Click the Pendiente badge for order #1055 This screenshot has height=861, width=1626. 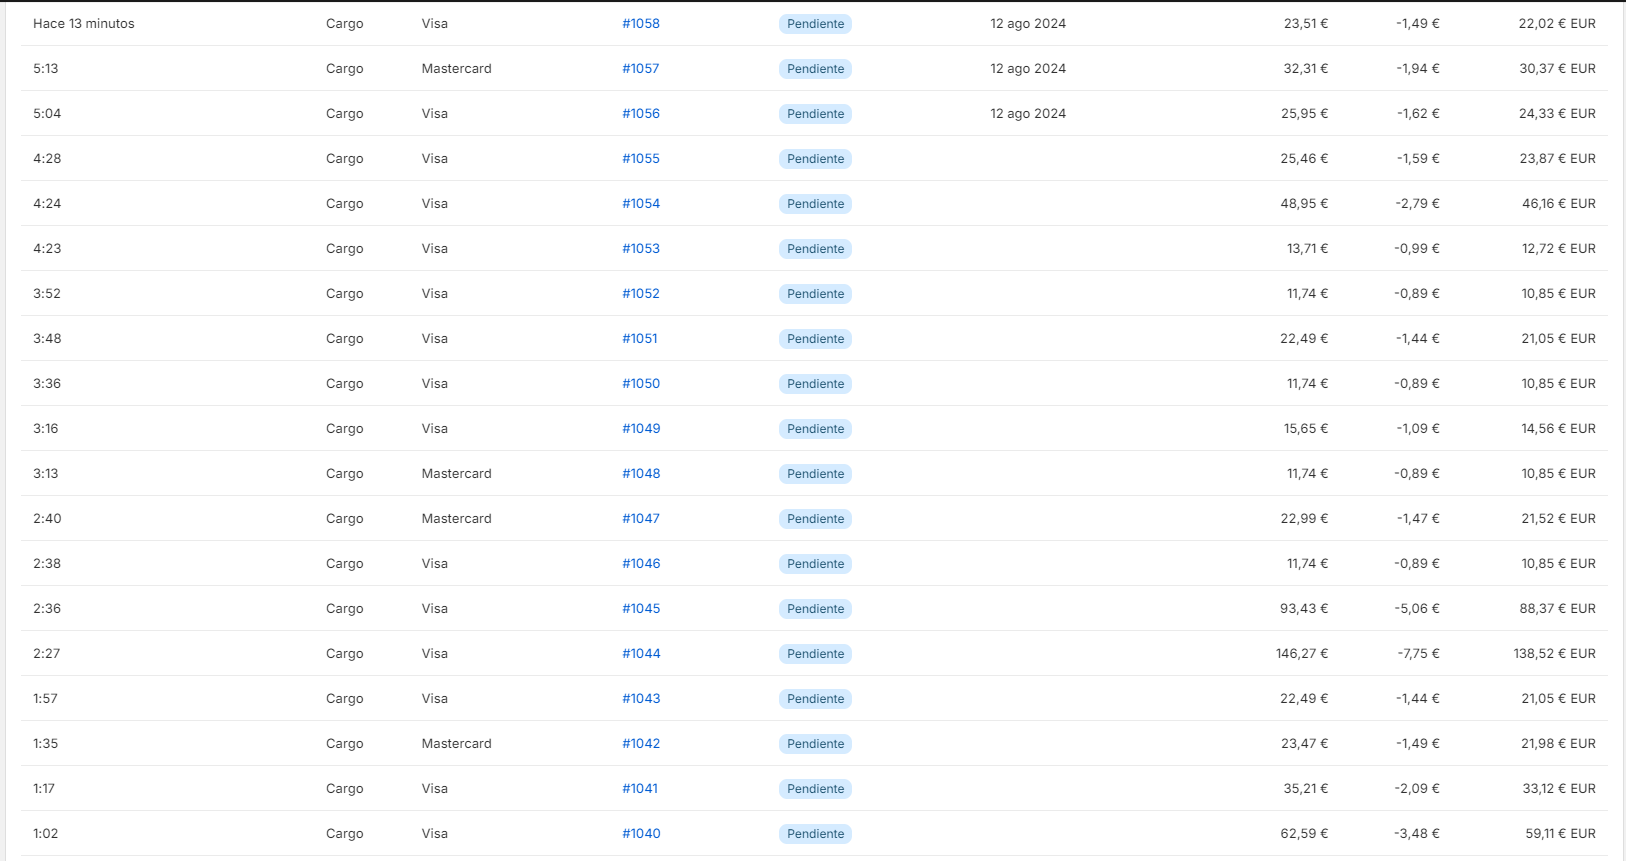[x=815, y=158]
